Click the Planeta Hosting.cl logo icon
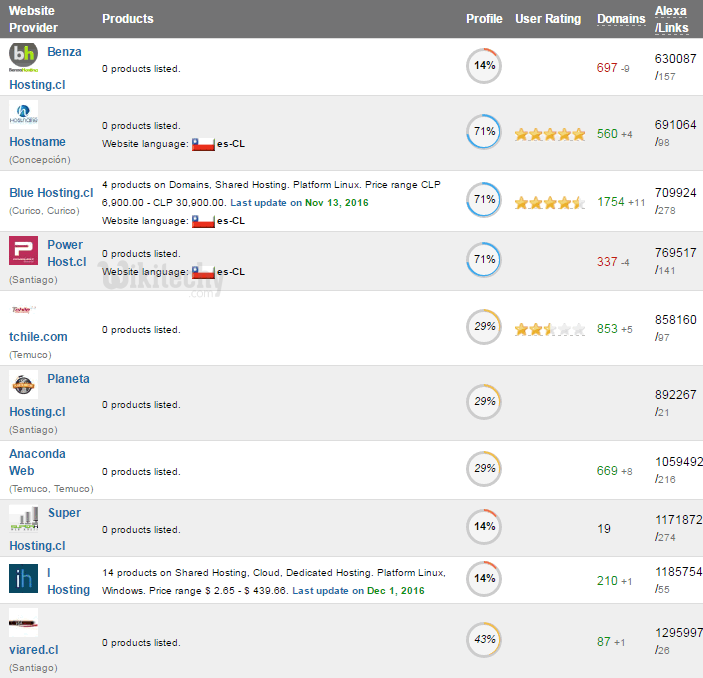The height and width of the screenshot is (678, 703). tap(24, 385)
